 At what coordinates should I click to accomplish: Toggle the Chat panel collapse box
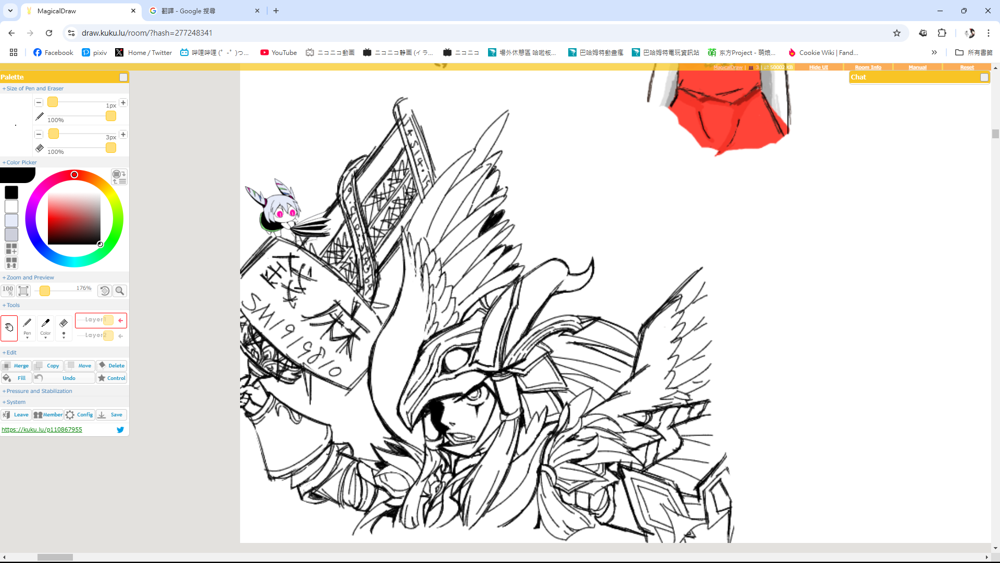(x=984, y=77)
